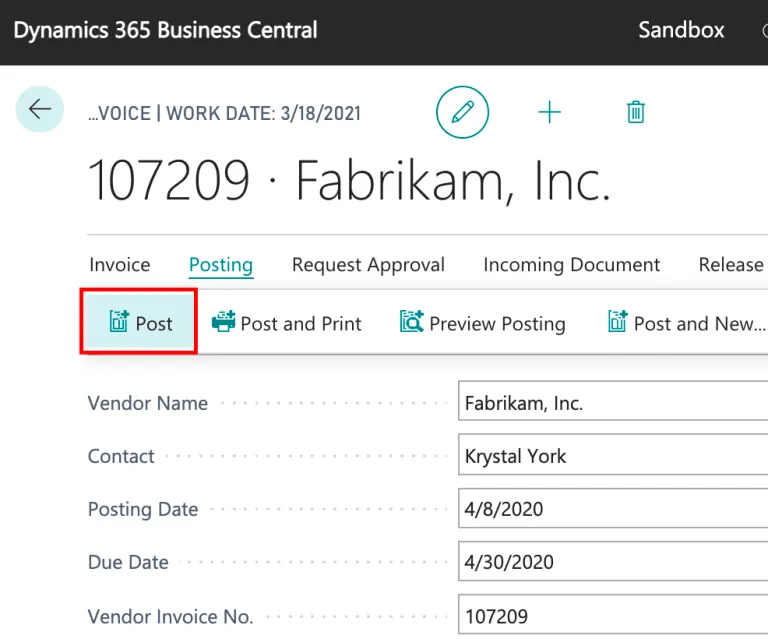This screenshot has height=639, width=768.
Task: Click the Vendor Name label
Action: [148, 403]
